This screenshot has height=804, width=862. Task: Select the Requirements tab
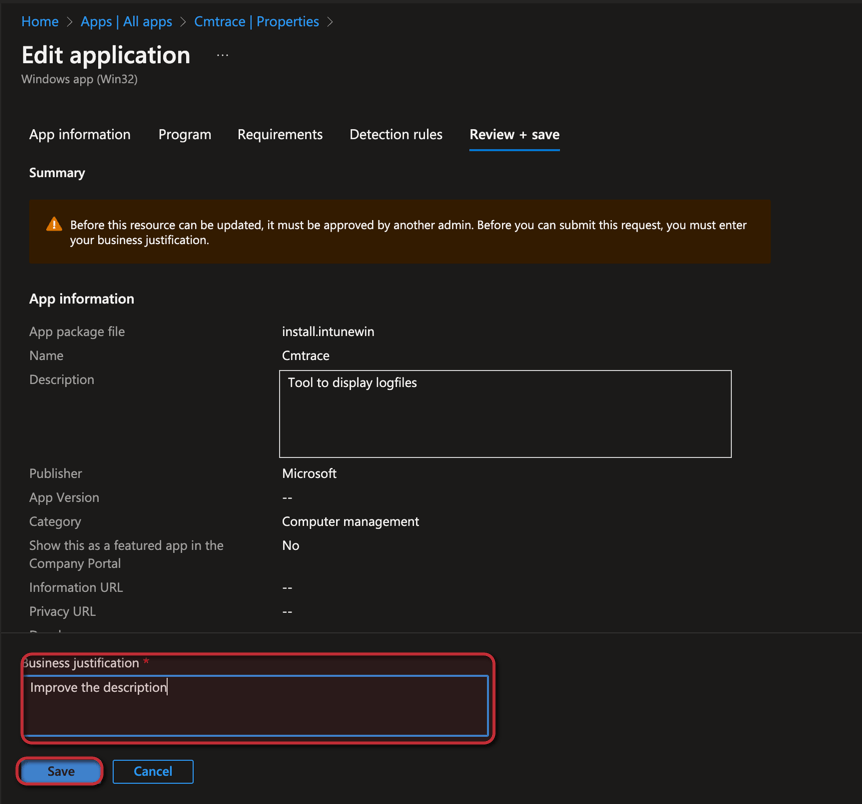click(x=280, y=134)
